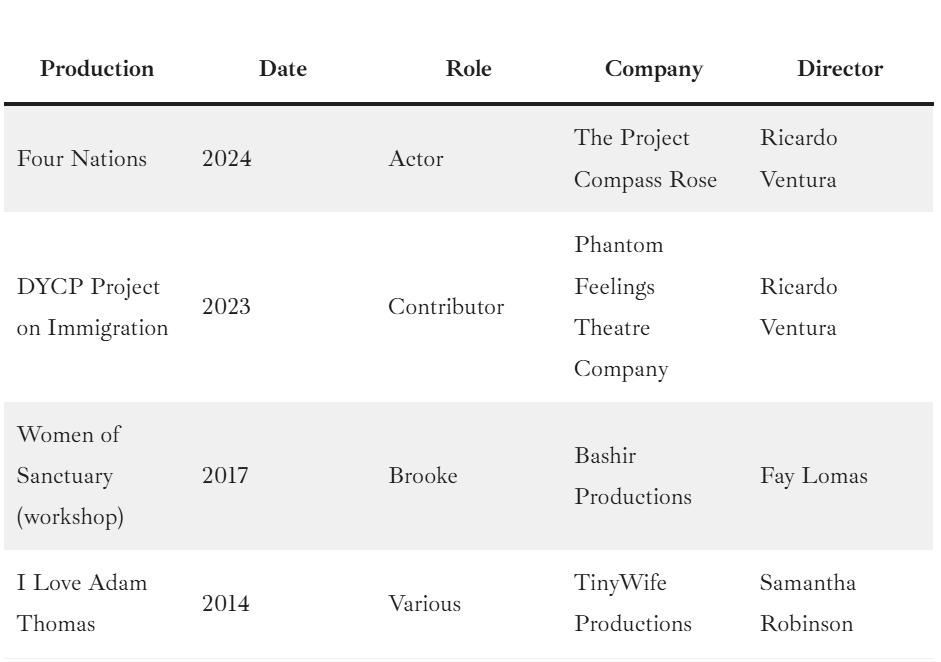Select The Project Compass Rose company
Viewport: 941px width, 662px height.
pos(646,159)
